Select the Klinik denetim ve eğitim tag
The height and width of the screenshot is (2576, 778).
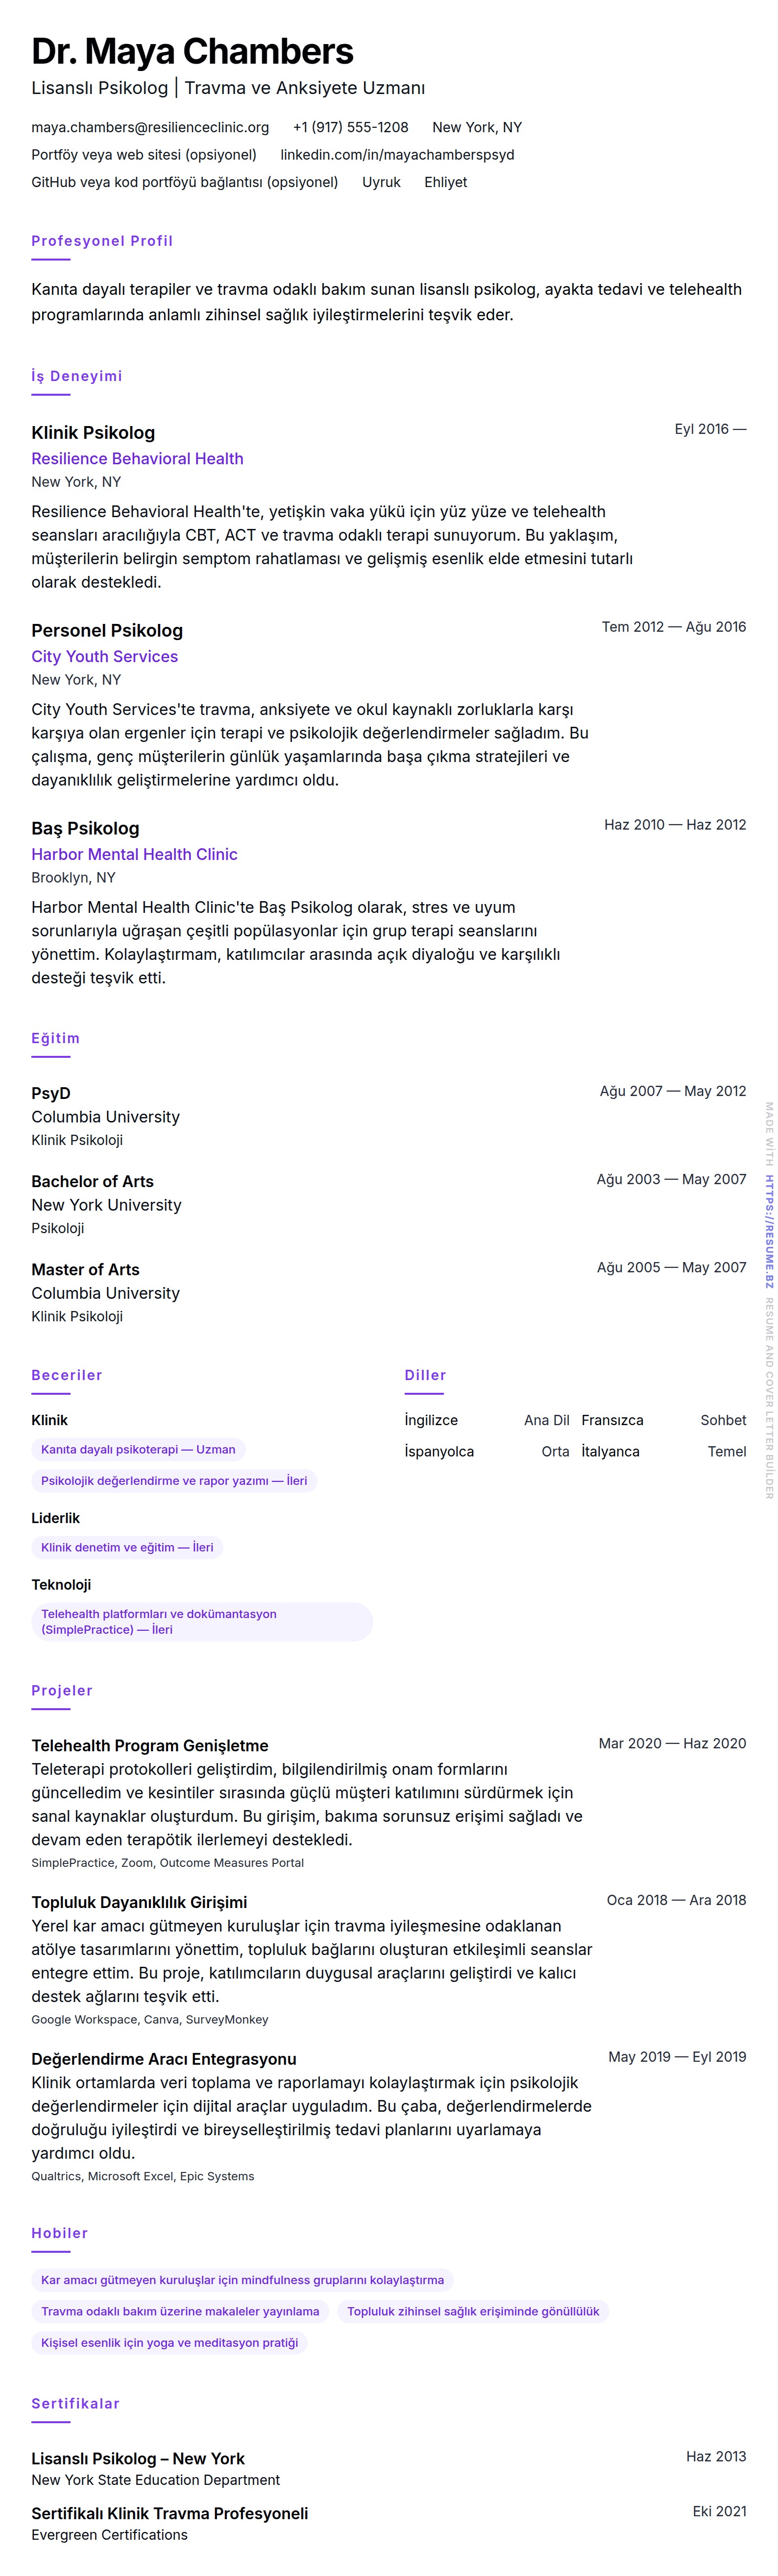point(127,1547)
